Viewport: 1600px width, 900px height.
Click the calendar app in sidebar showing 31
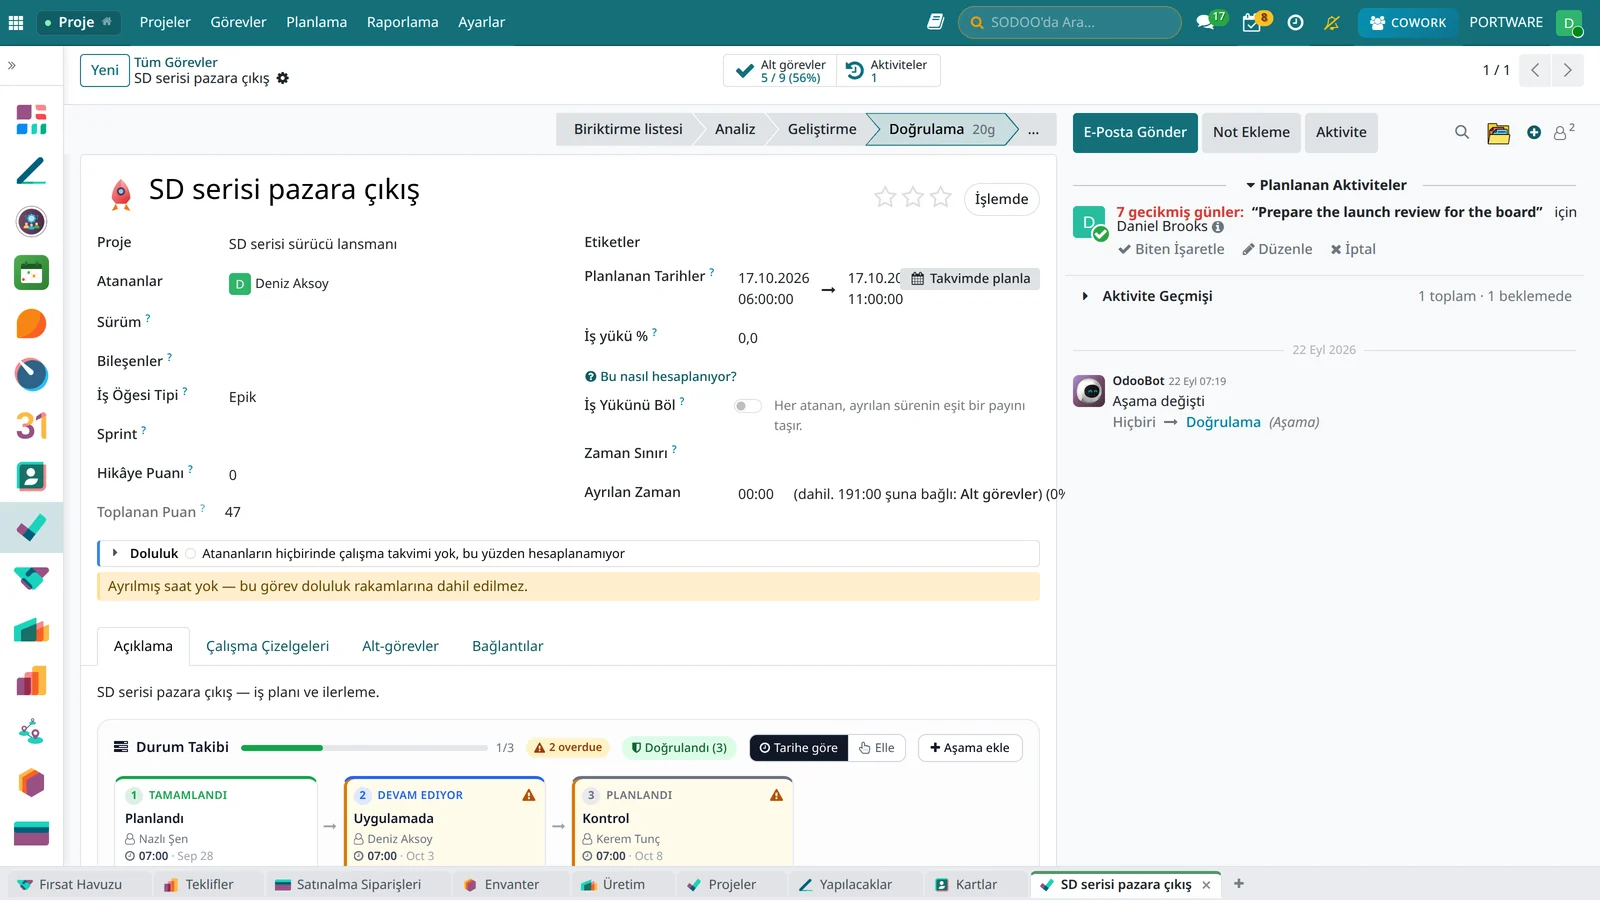(x=31, y=426)
